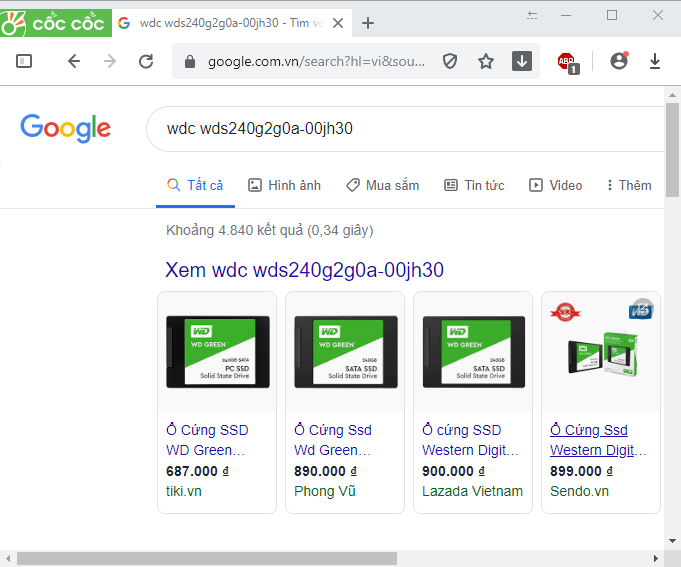Toggle the sidebar panel icon
Screen dimensions: 681x567
(24, 61)
